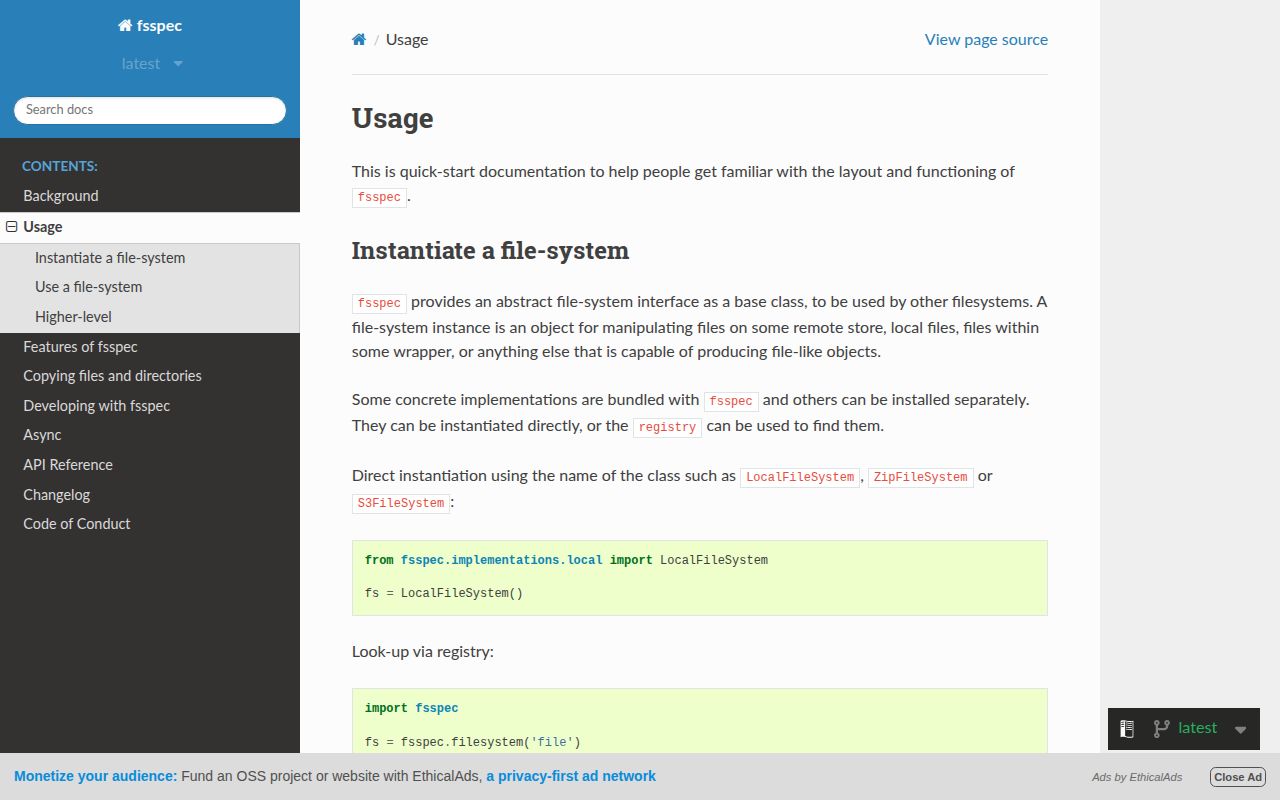
Task: Open the privacy-first ad network link
Action: (x=571, y=776)
